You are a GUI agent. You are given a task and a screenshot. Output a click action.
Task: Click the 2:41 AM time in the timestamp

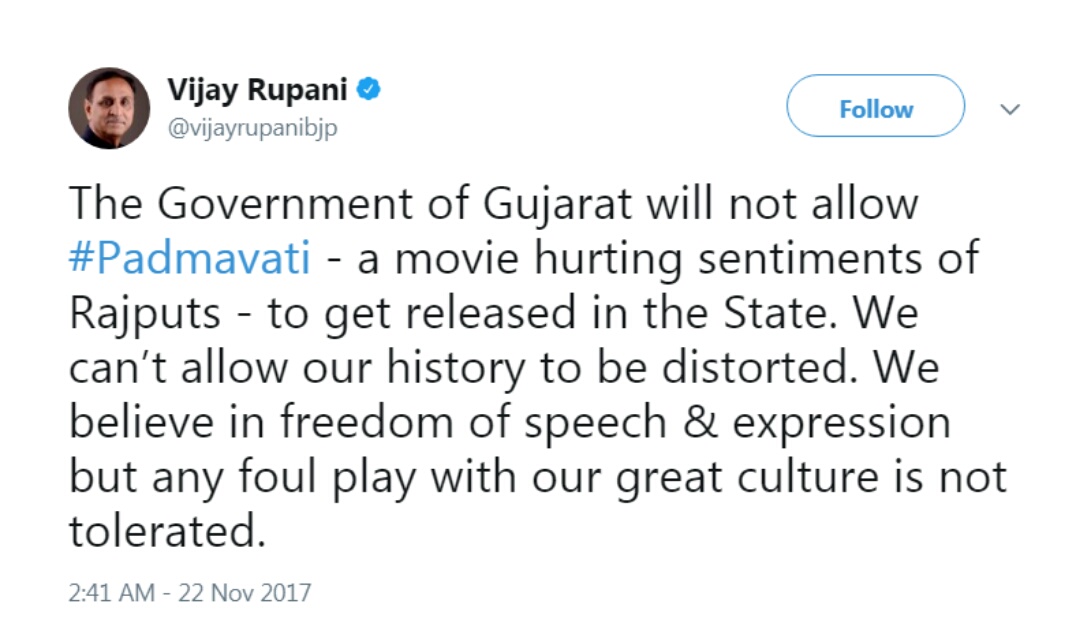(x=111, y=592)
